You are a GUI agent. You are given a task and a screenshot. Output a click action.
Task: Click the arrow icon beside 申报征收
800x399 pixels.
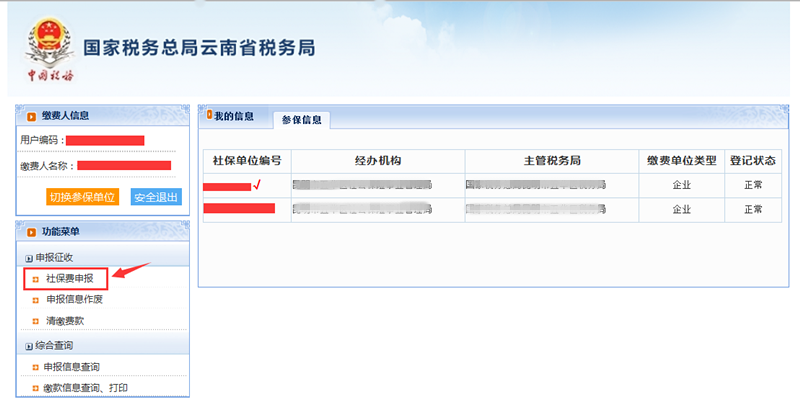point(29,259)
